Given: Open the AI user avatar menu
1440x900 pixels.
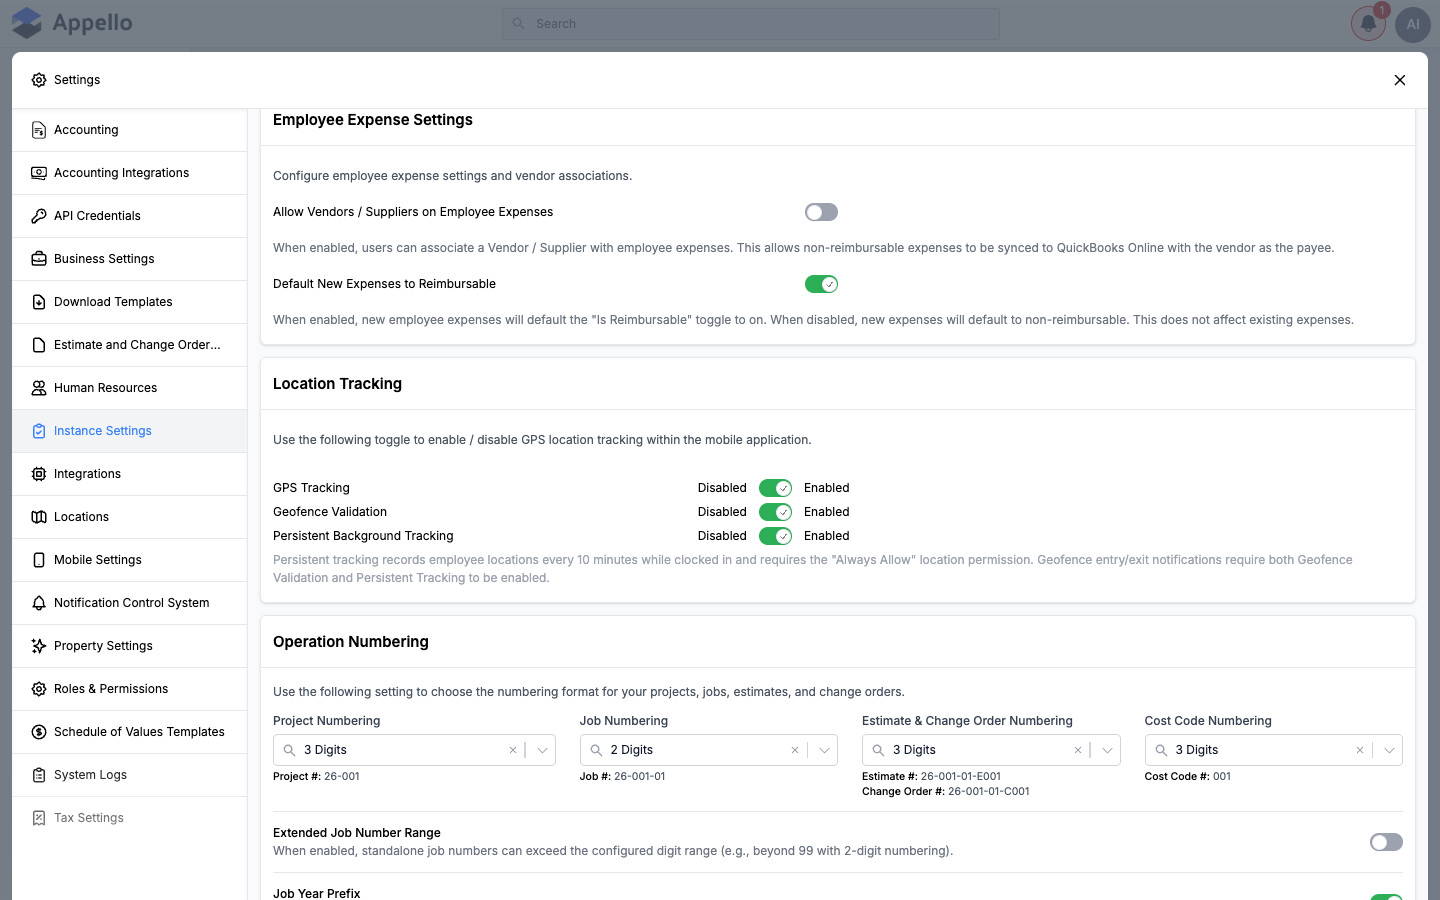Looking at the screenshot, I should [x=1413, y=24].
